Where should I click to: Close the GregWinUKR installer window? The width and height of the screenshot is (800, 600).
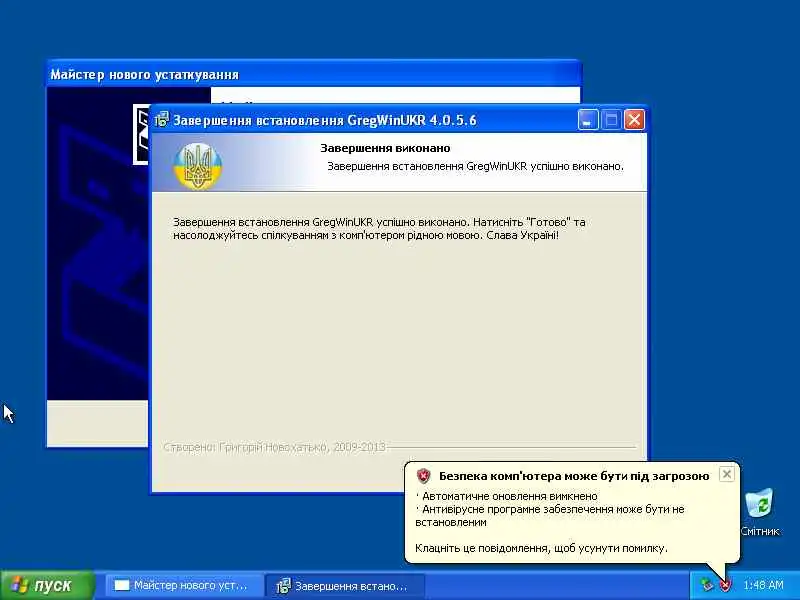coord(634,120)
